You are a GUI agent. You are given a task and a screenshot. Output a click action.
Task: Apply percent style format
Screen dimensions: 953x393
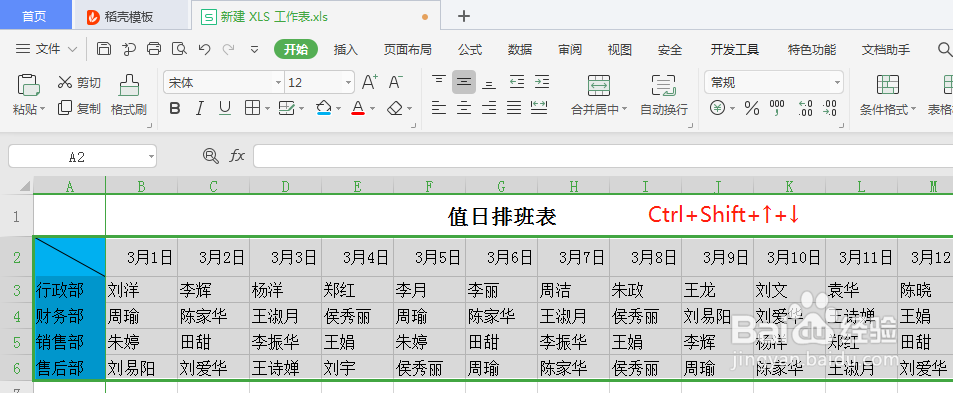(752, 109)
